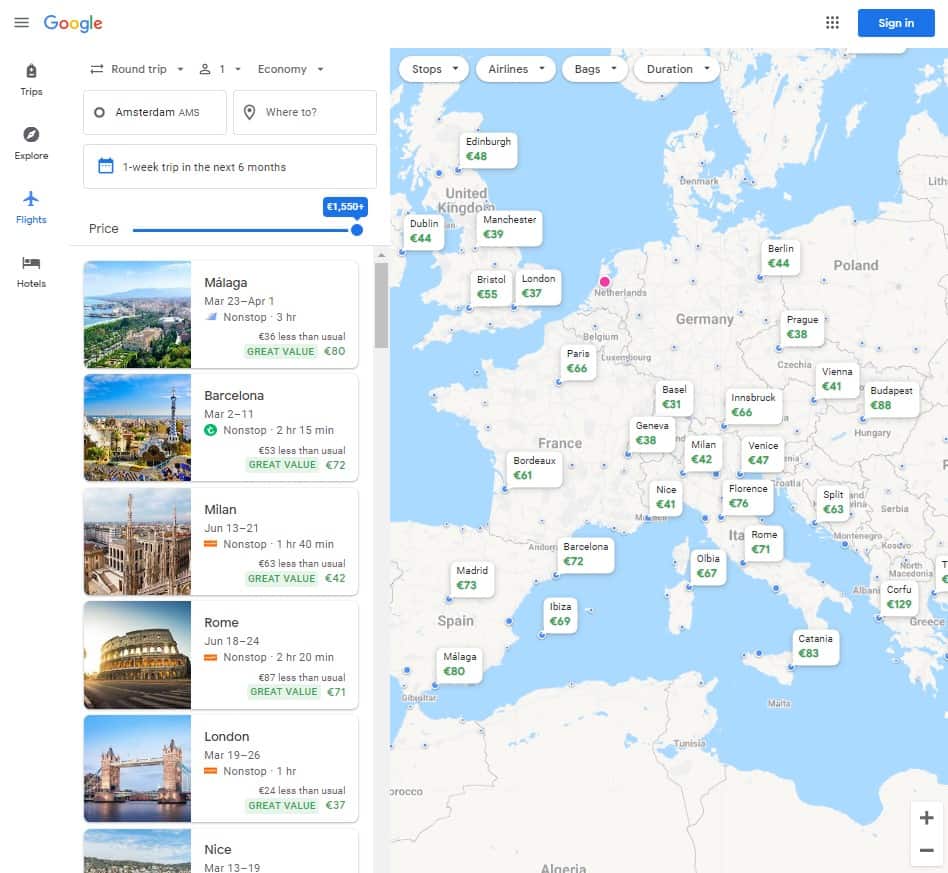This screenshot has height=873, width=948.
Task: Click the Budapest €88 map marker
Action: pos(891,398)
